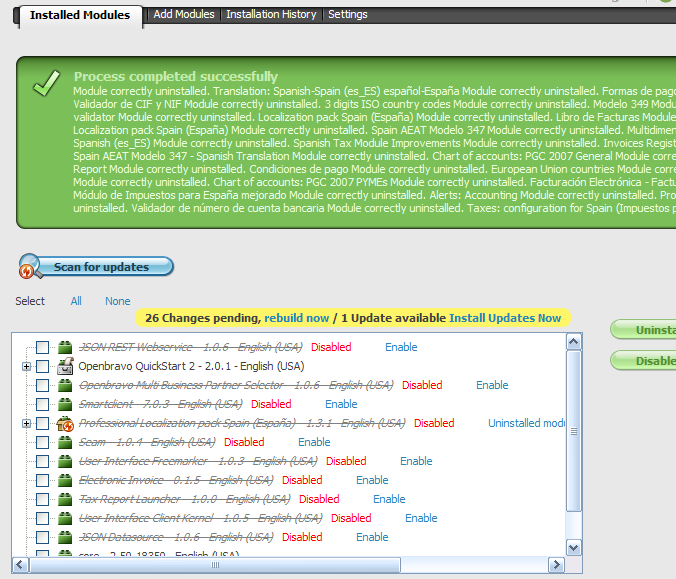
Task: Click the Process completed successfully heading
Action: [175, 76]
